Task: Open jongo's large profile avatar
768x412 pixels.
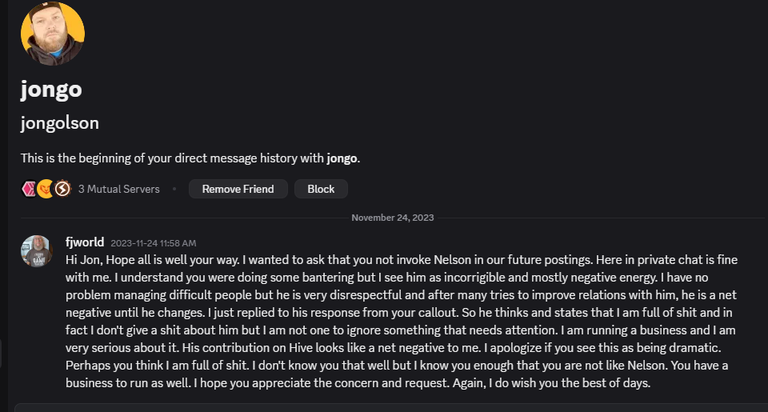Action: 52,33
